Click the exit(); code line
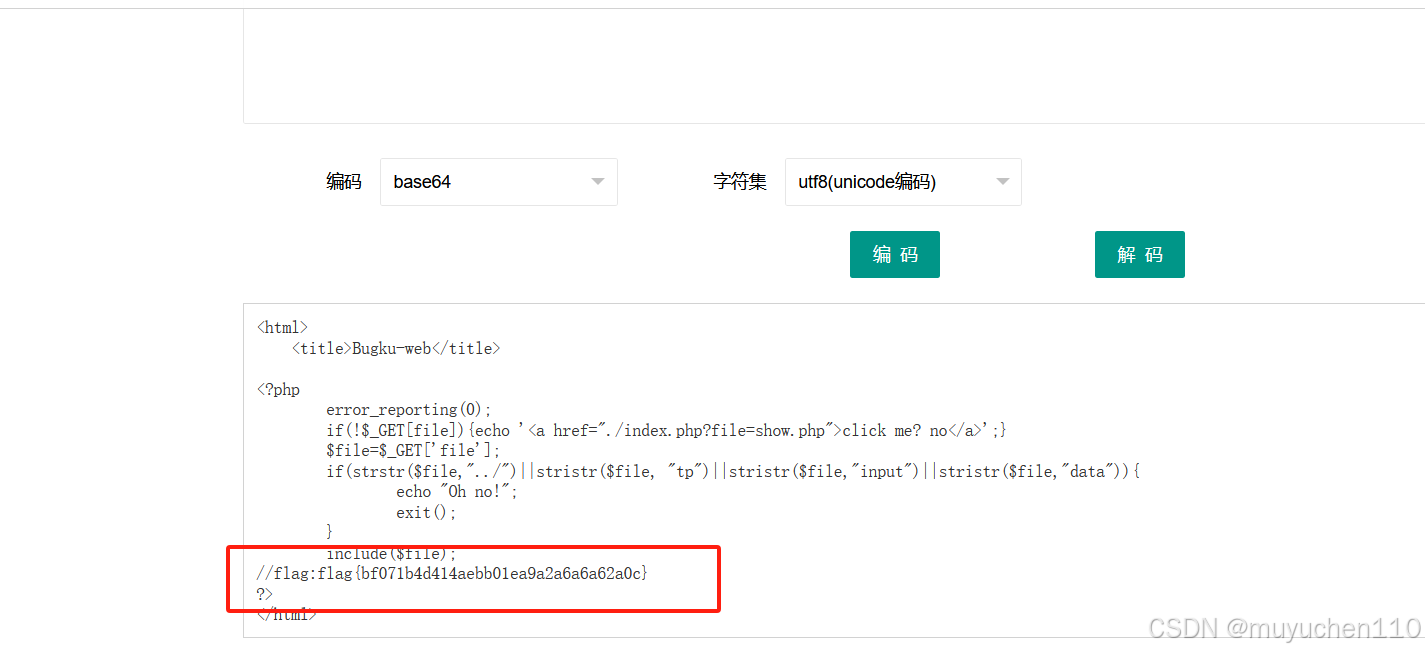This screenshot has height=654, width=1425. pyautogui.click(x=426, y=512)
